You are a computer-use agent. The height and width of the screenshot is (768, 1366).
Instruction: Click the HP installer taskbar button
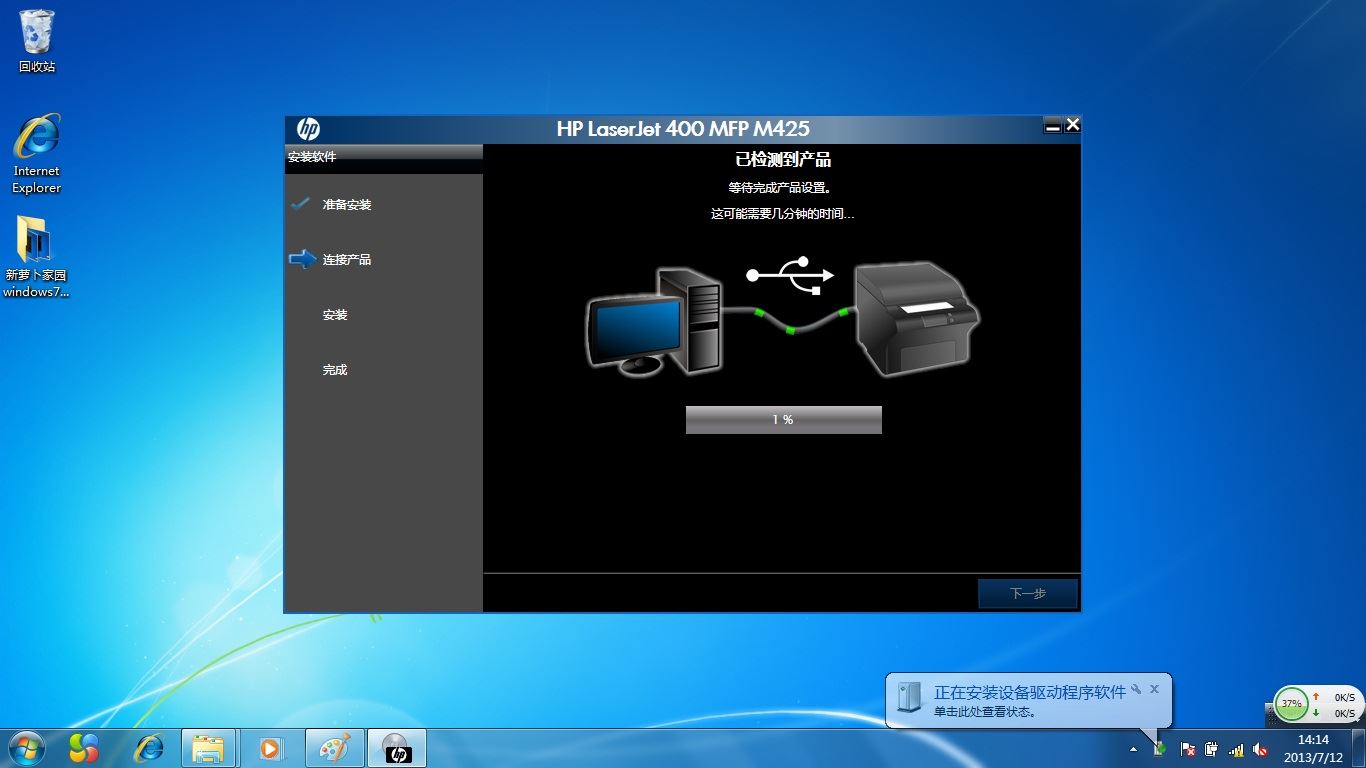[x=397, y=748]
